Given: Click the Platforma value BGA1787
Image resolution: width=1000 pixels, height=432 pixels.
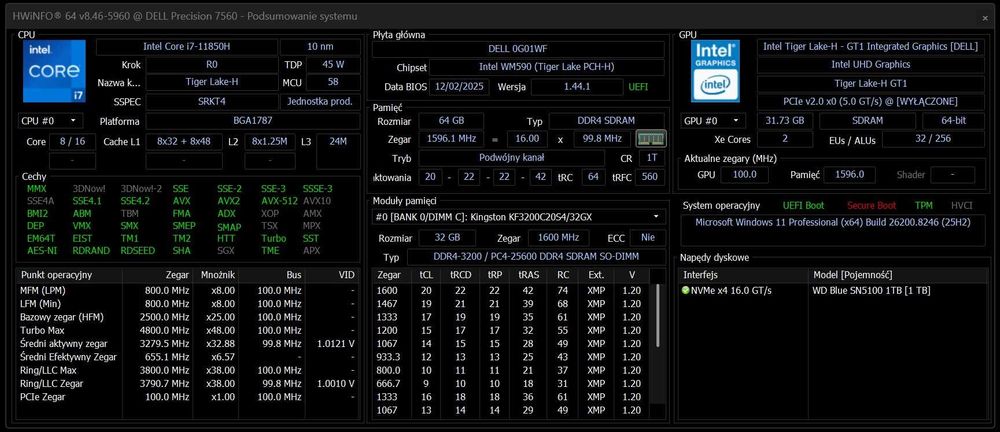Looking at the screenshot, I should pos(253,121).
